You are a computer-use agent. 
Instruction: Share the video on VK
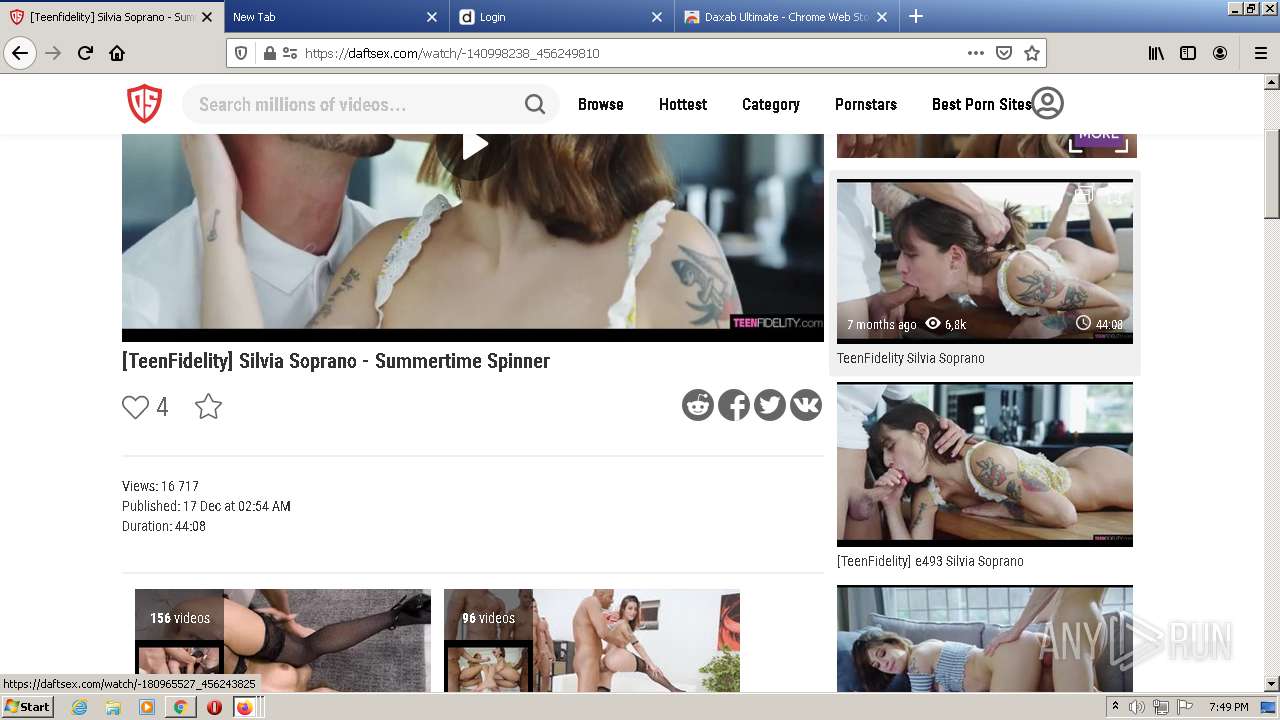(806, 404)
